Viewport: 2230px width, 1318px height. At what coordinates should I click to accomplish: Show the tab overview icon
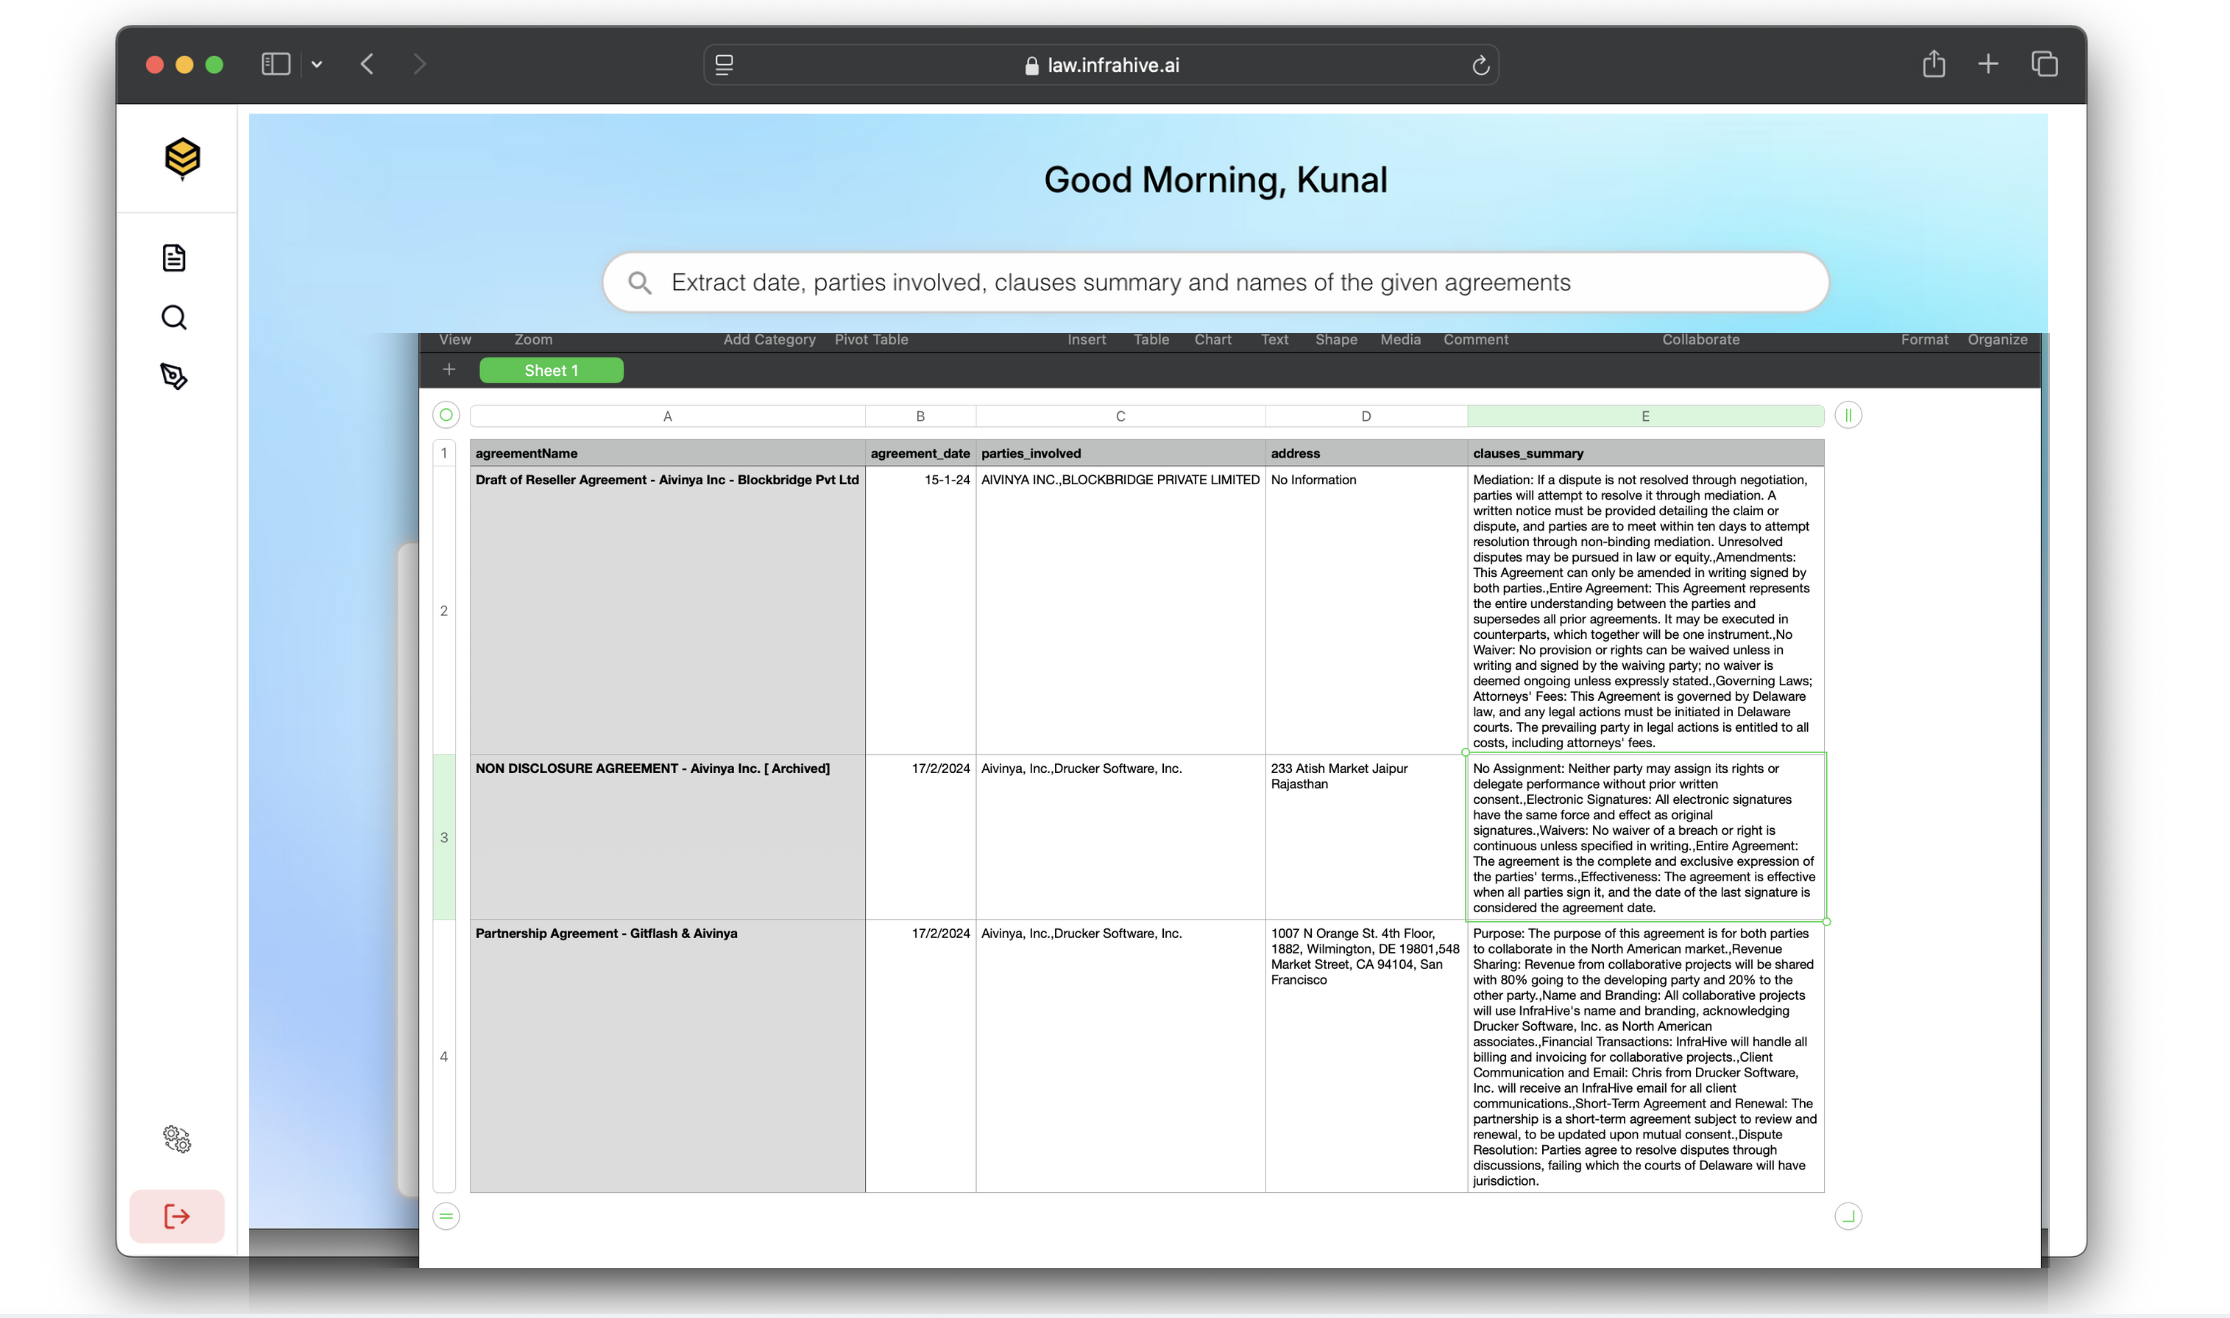point(2045,64)
